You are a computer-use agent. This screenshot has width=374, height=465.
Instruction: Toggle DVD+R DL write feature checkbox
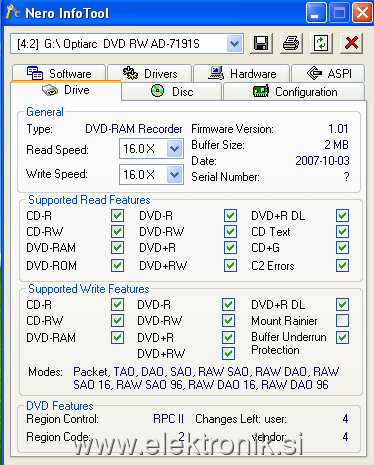pos(342,304)
